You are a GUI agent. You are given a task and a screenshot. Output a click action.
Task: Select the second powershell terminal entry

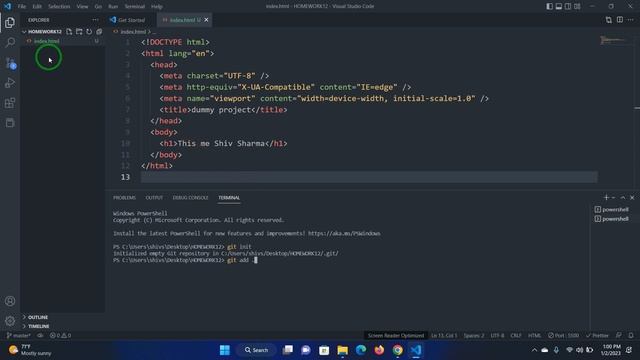611,219
